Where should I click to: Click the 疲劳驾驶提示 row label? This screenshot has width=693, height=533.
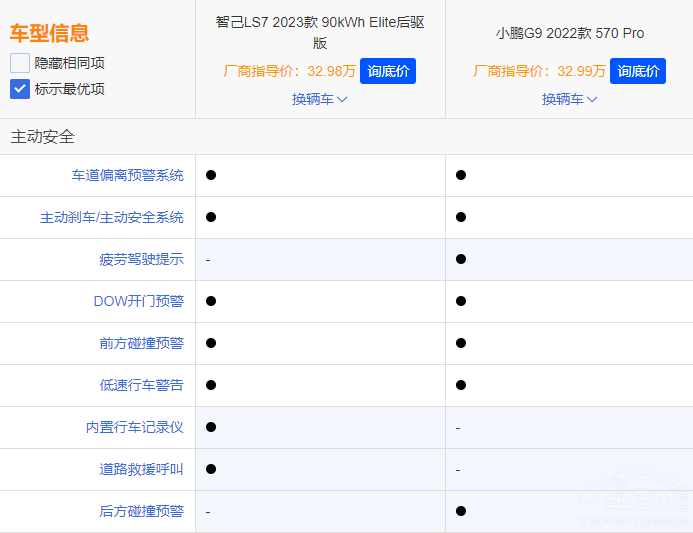pos(141,259)
